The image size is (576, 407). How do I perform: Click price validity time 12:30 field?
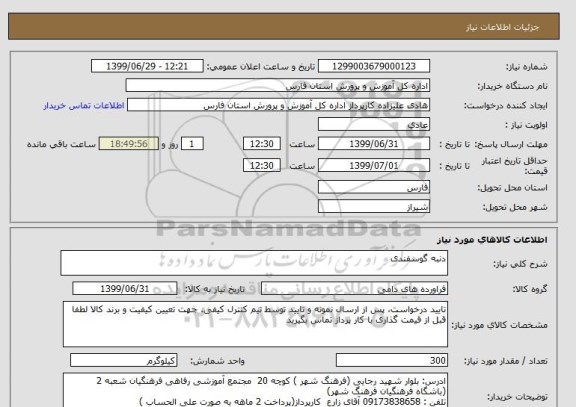click(262, 165)
